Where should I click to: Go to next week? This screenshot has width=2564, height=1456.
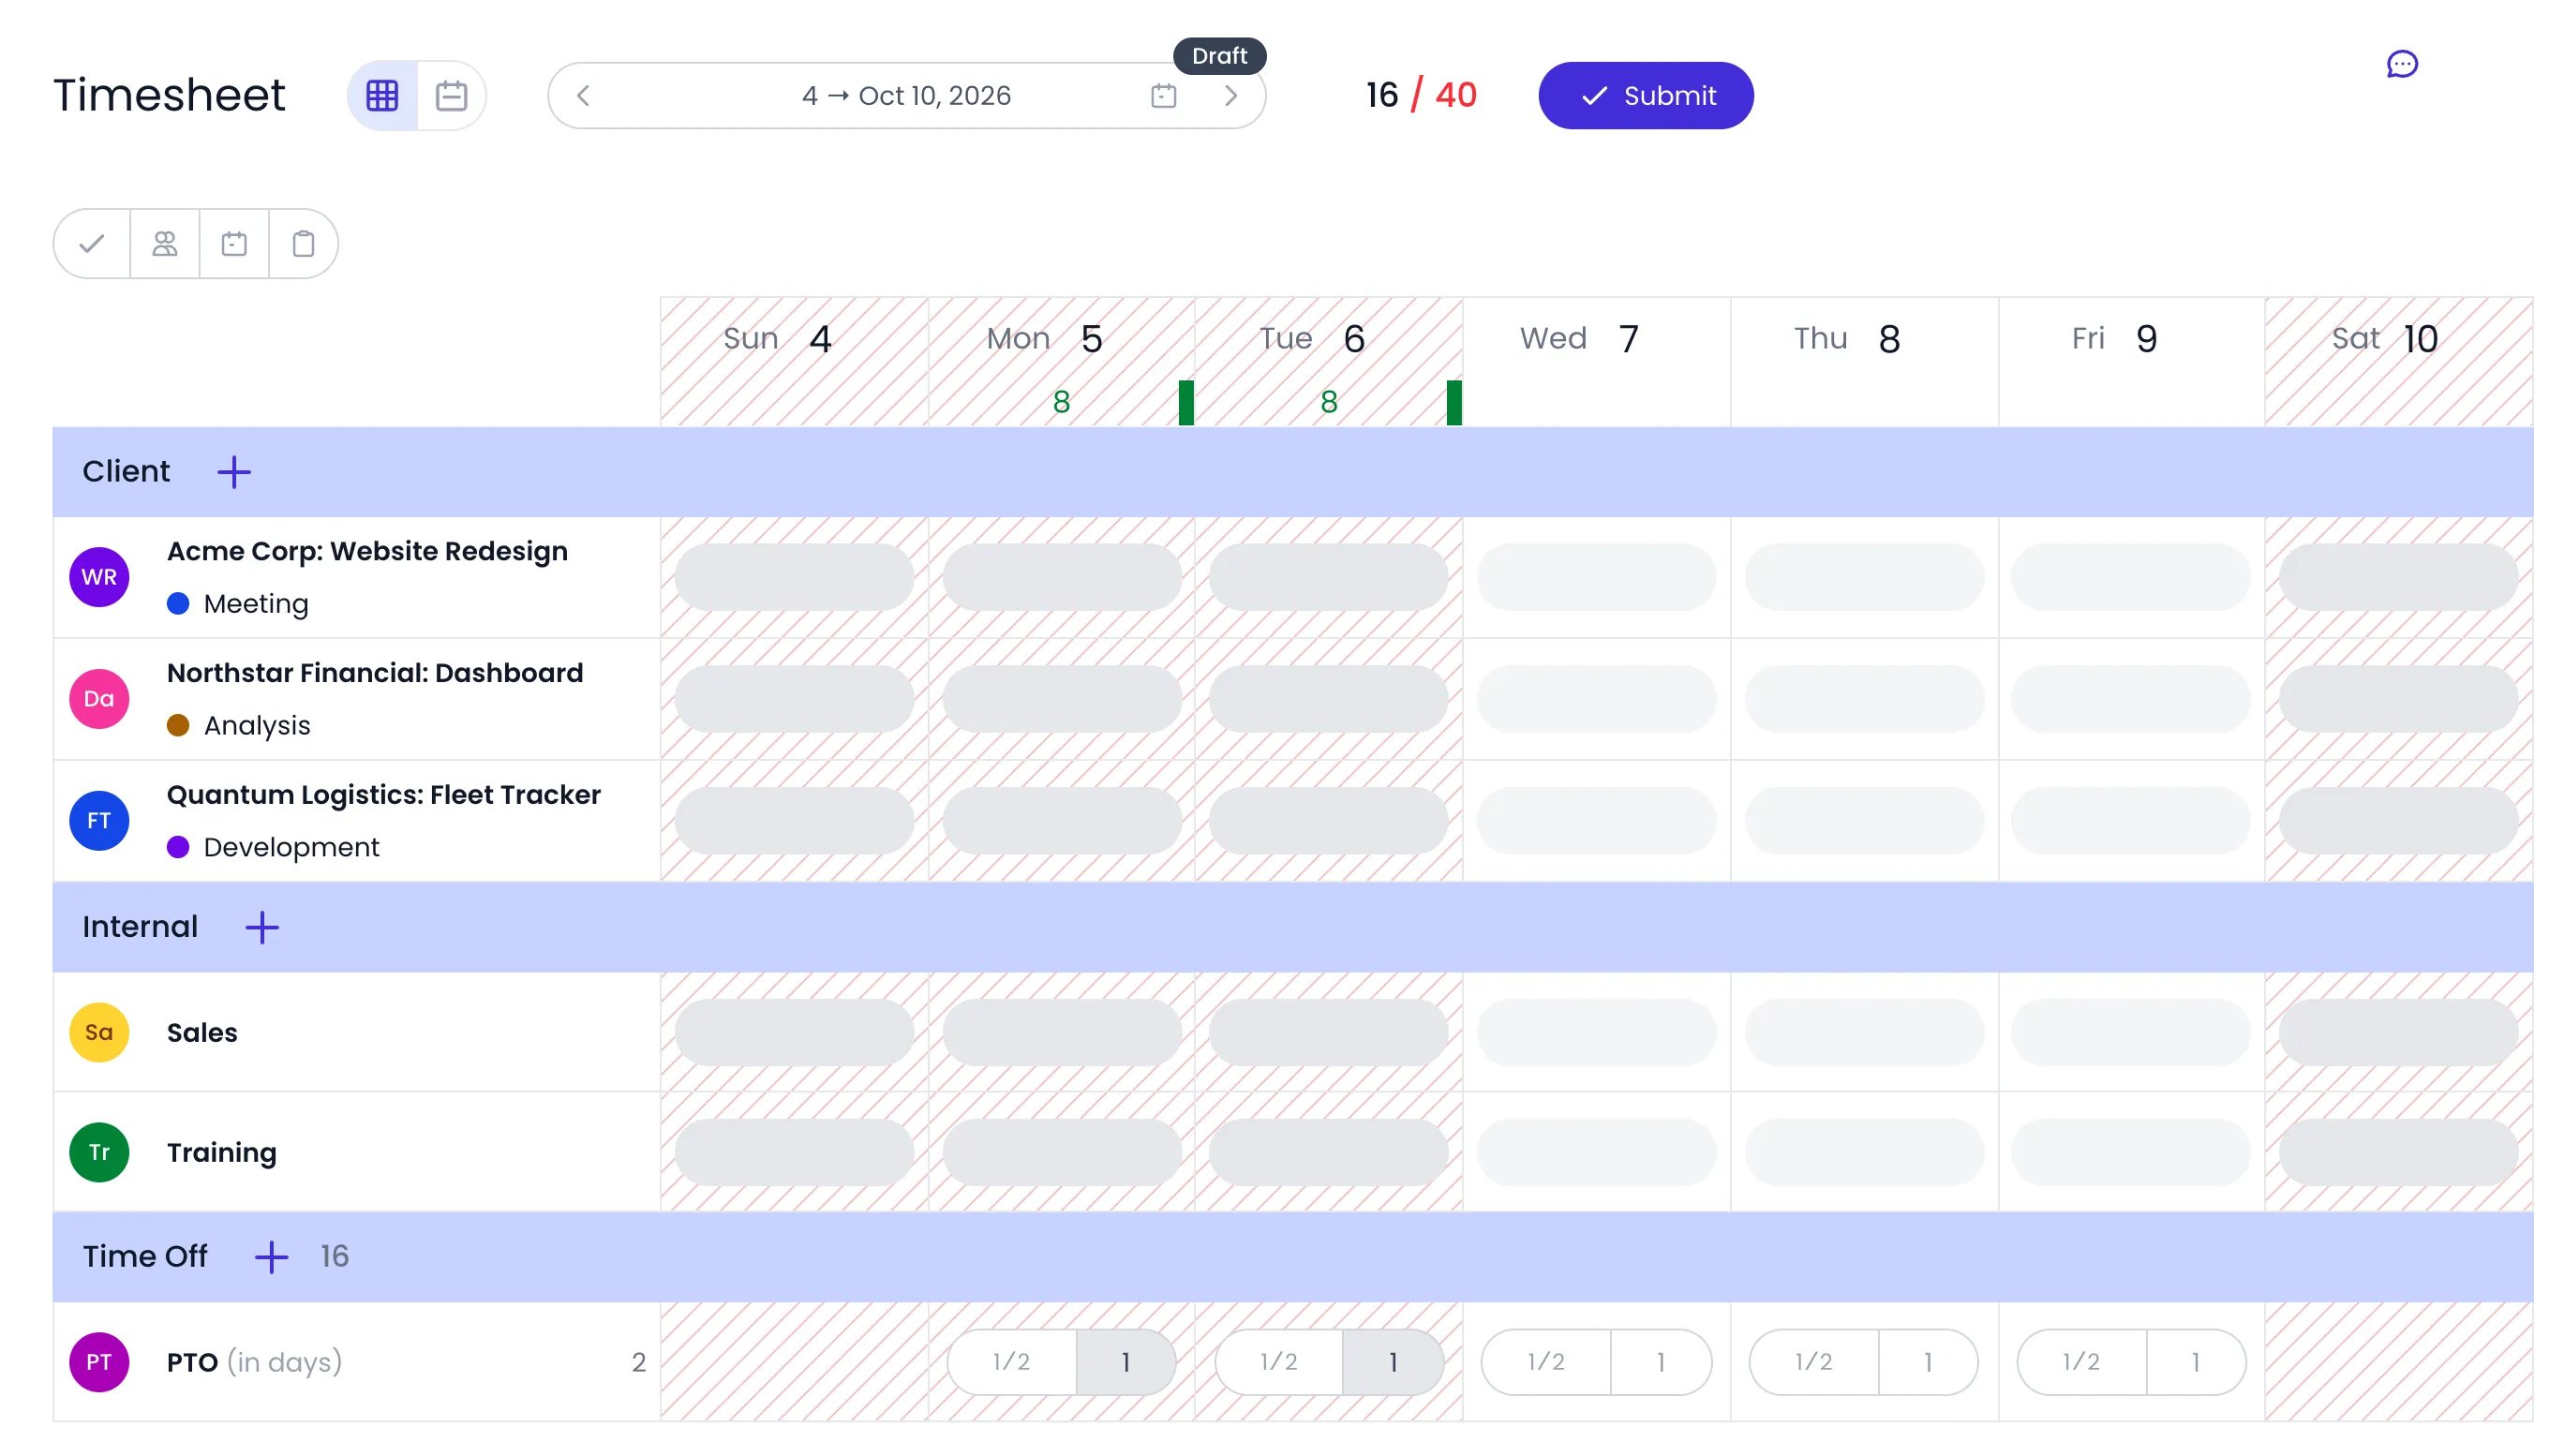[x=1231, y=96]
